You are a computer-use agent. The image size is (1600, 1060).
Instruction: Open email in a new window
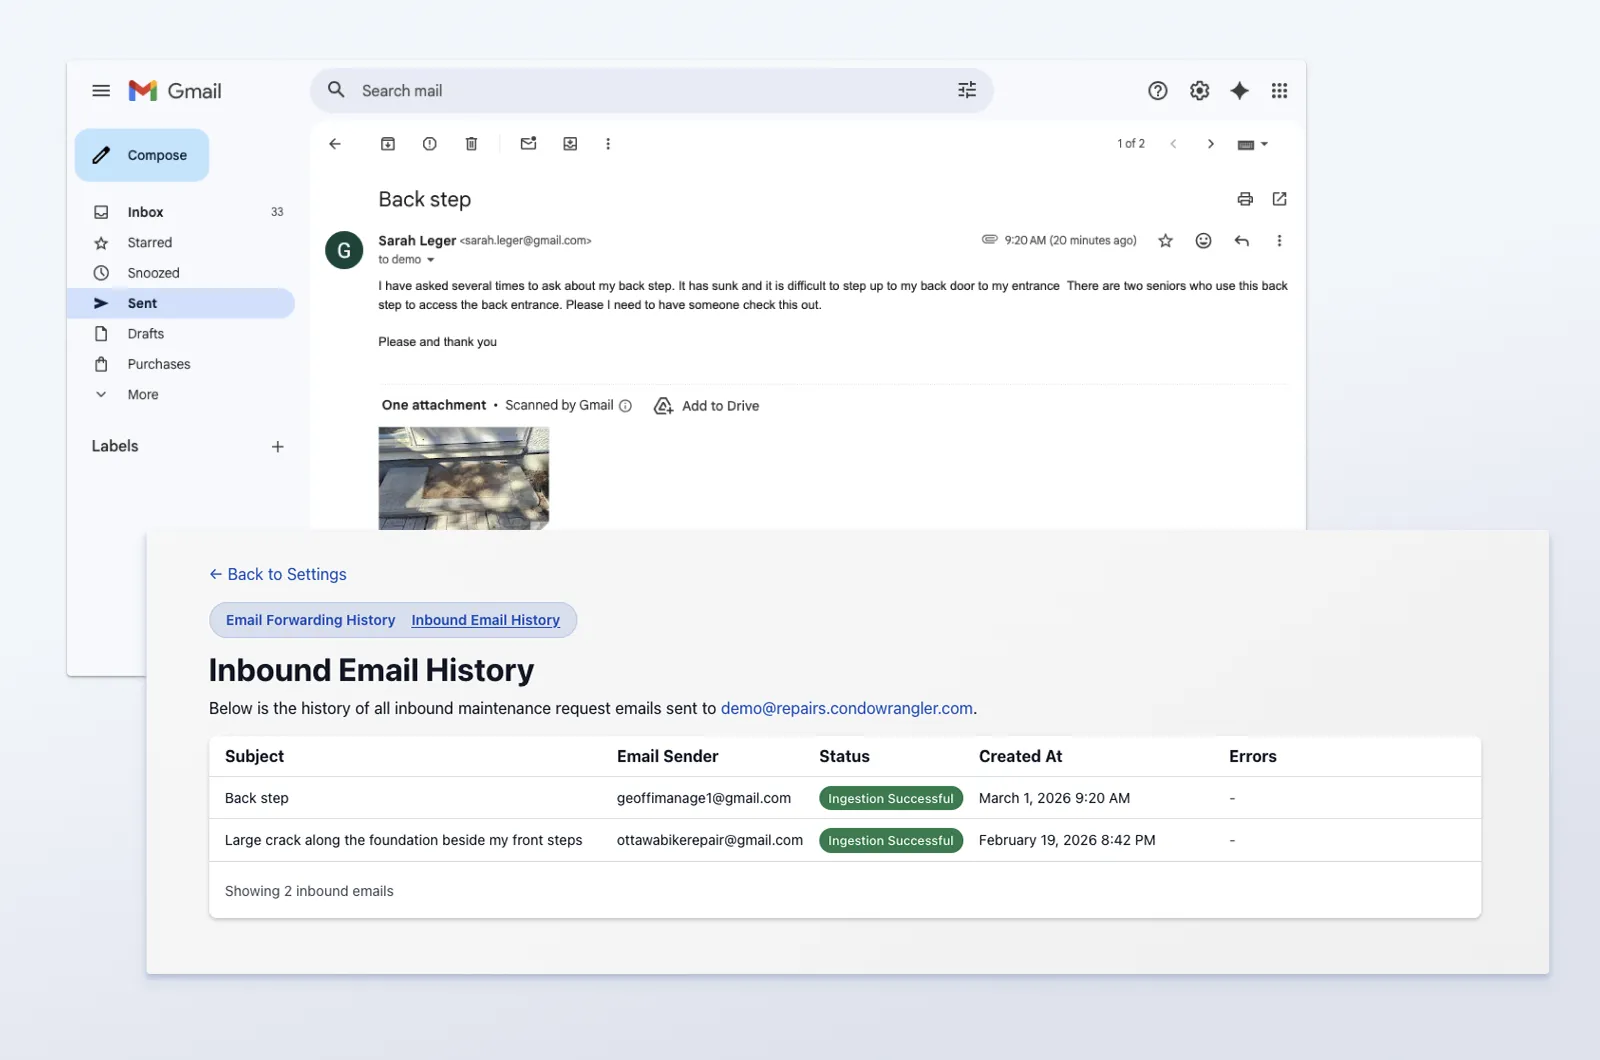point(1279,199)
